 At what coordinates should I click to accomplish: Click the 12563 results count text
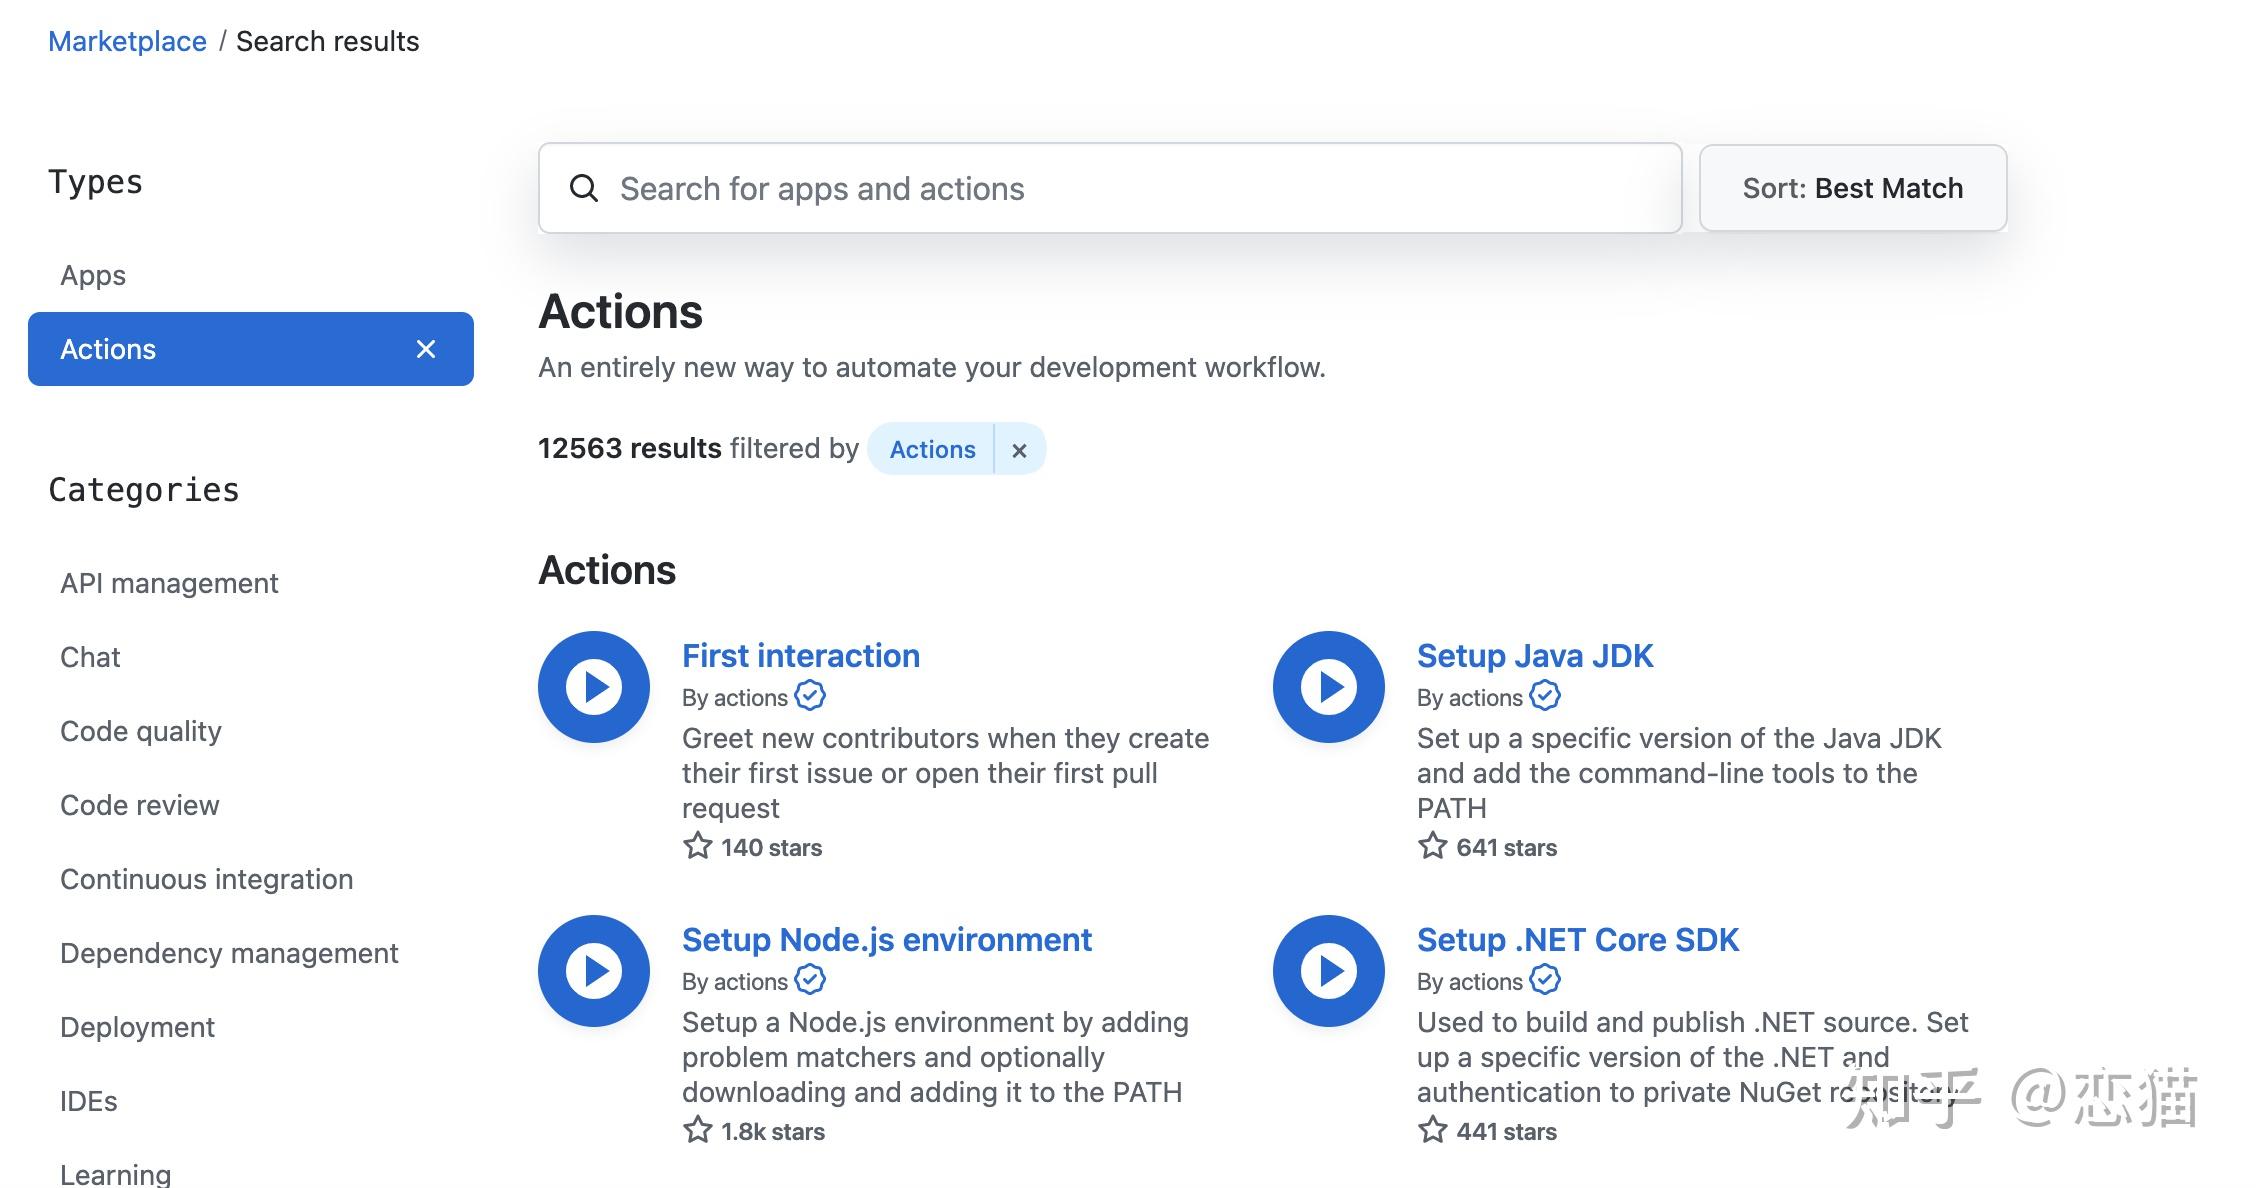[x=629, y=448]
